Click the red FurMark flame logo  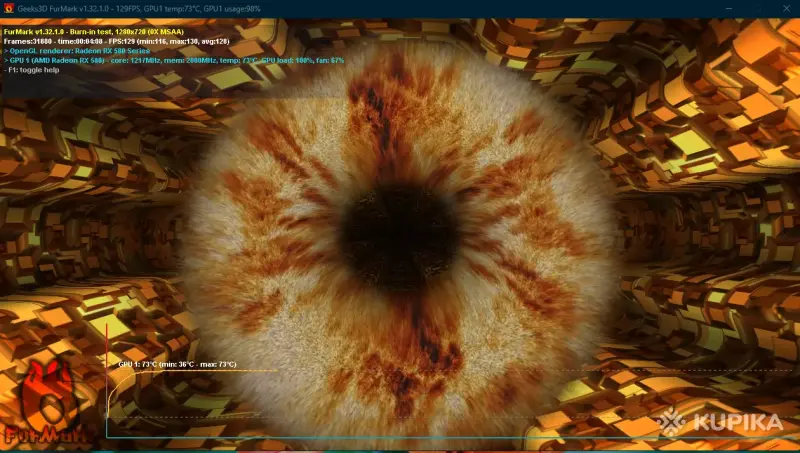pos(47,400)
